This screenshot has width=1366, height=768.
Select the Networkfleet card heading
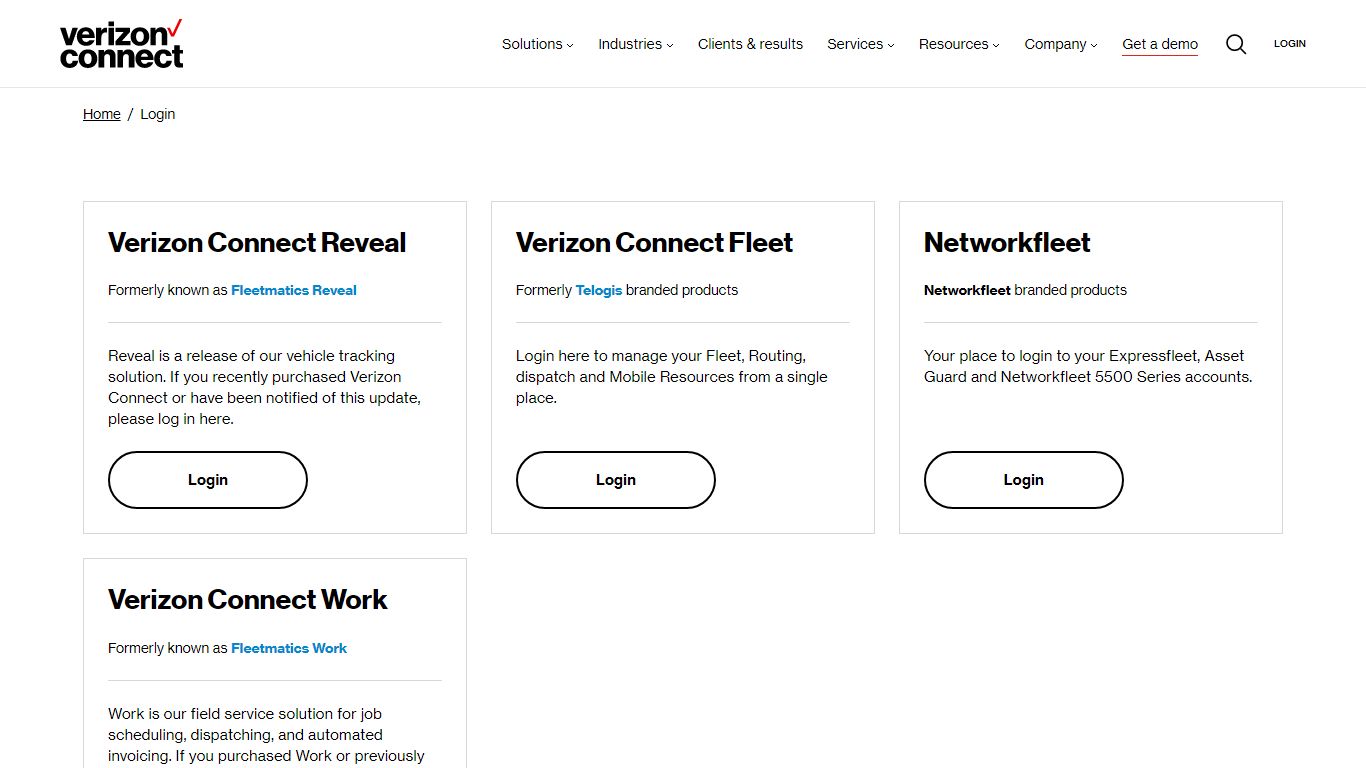point(1007,243)
